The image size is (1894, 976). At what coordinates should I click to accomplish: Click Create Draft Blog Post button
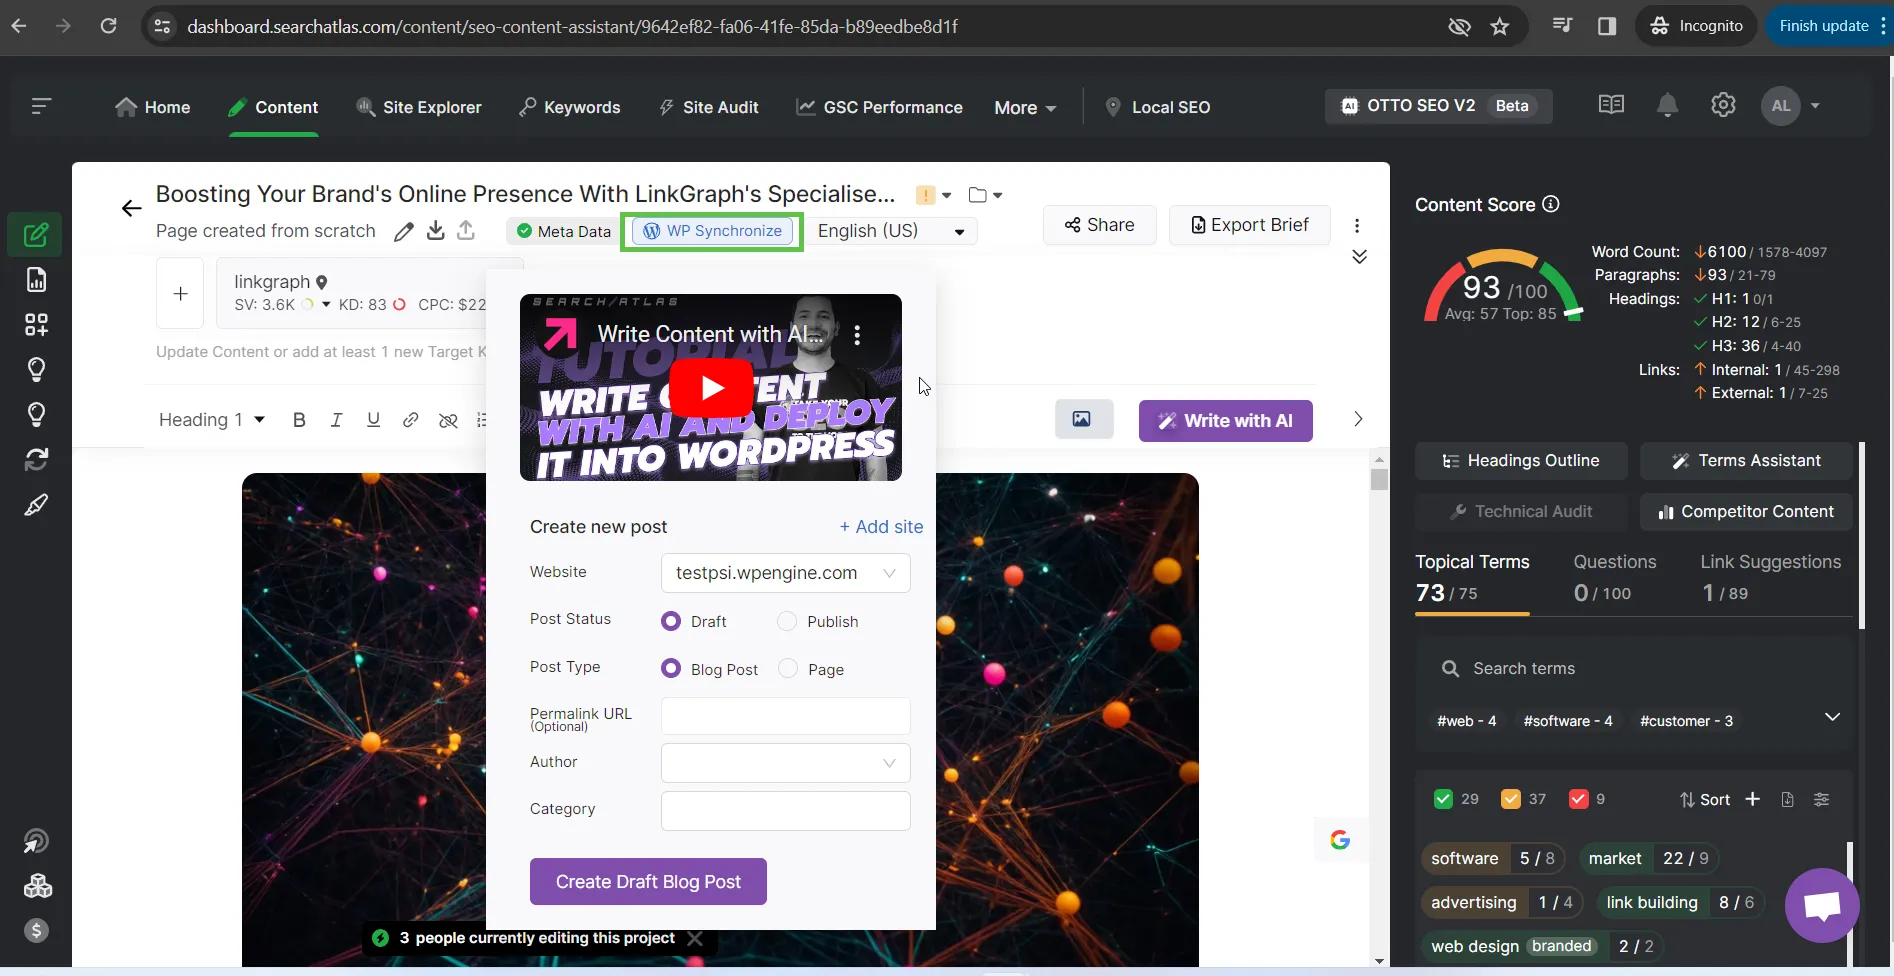coord(648,882)
